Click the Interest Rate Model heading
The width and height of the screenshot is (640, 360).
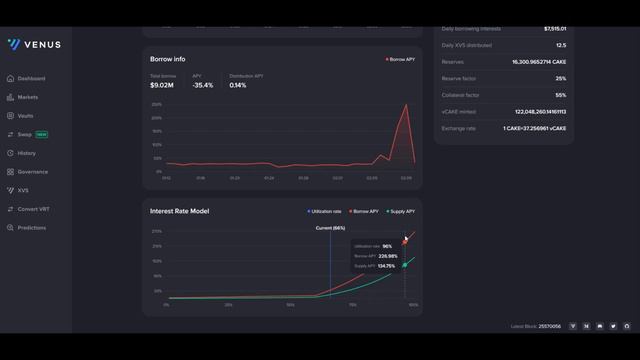179,211
